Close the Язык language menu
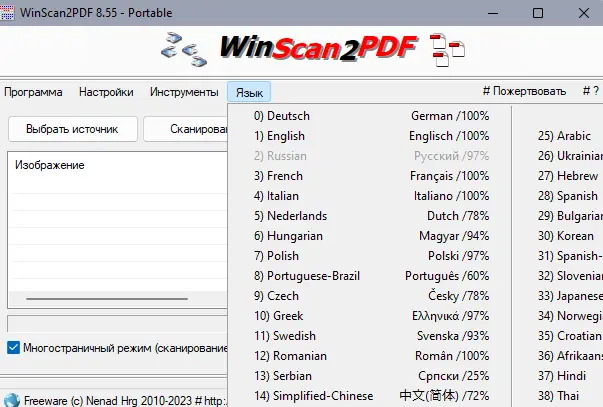This screenshot has height=407, width=603. (249, 92)
